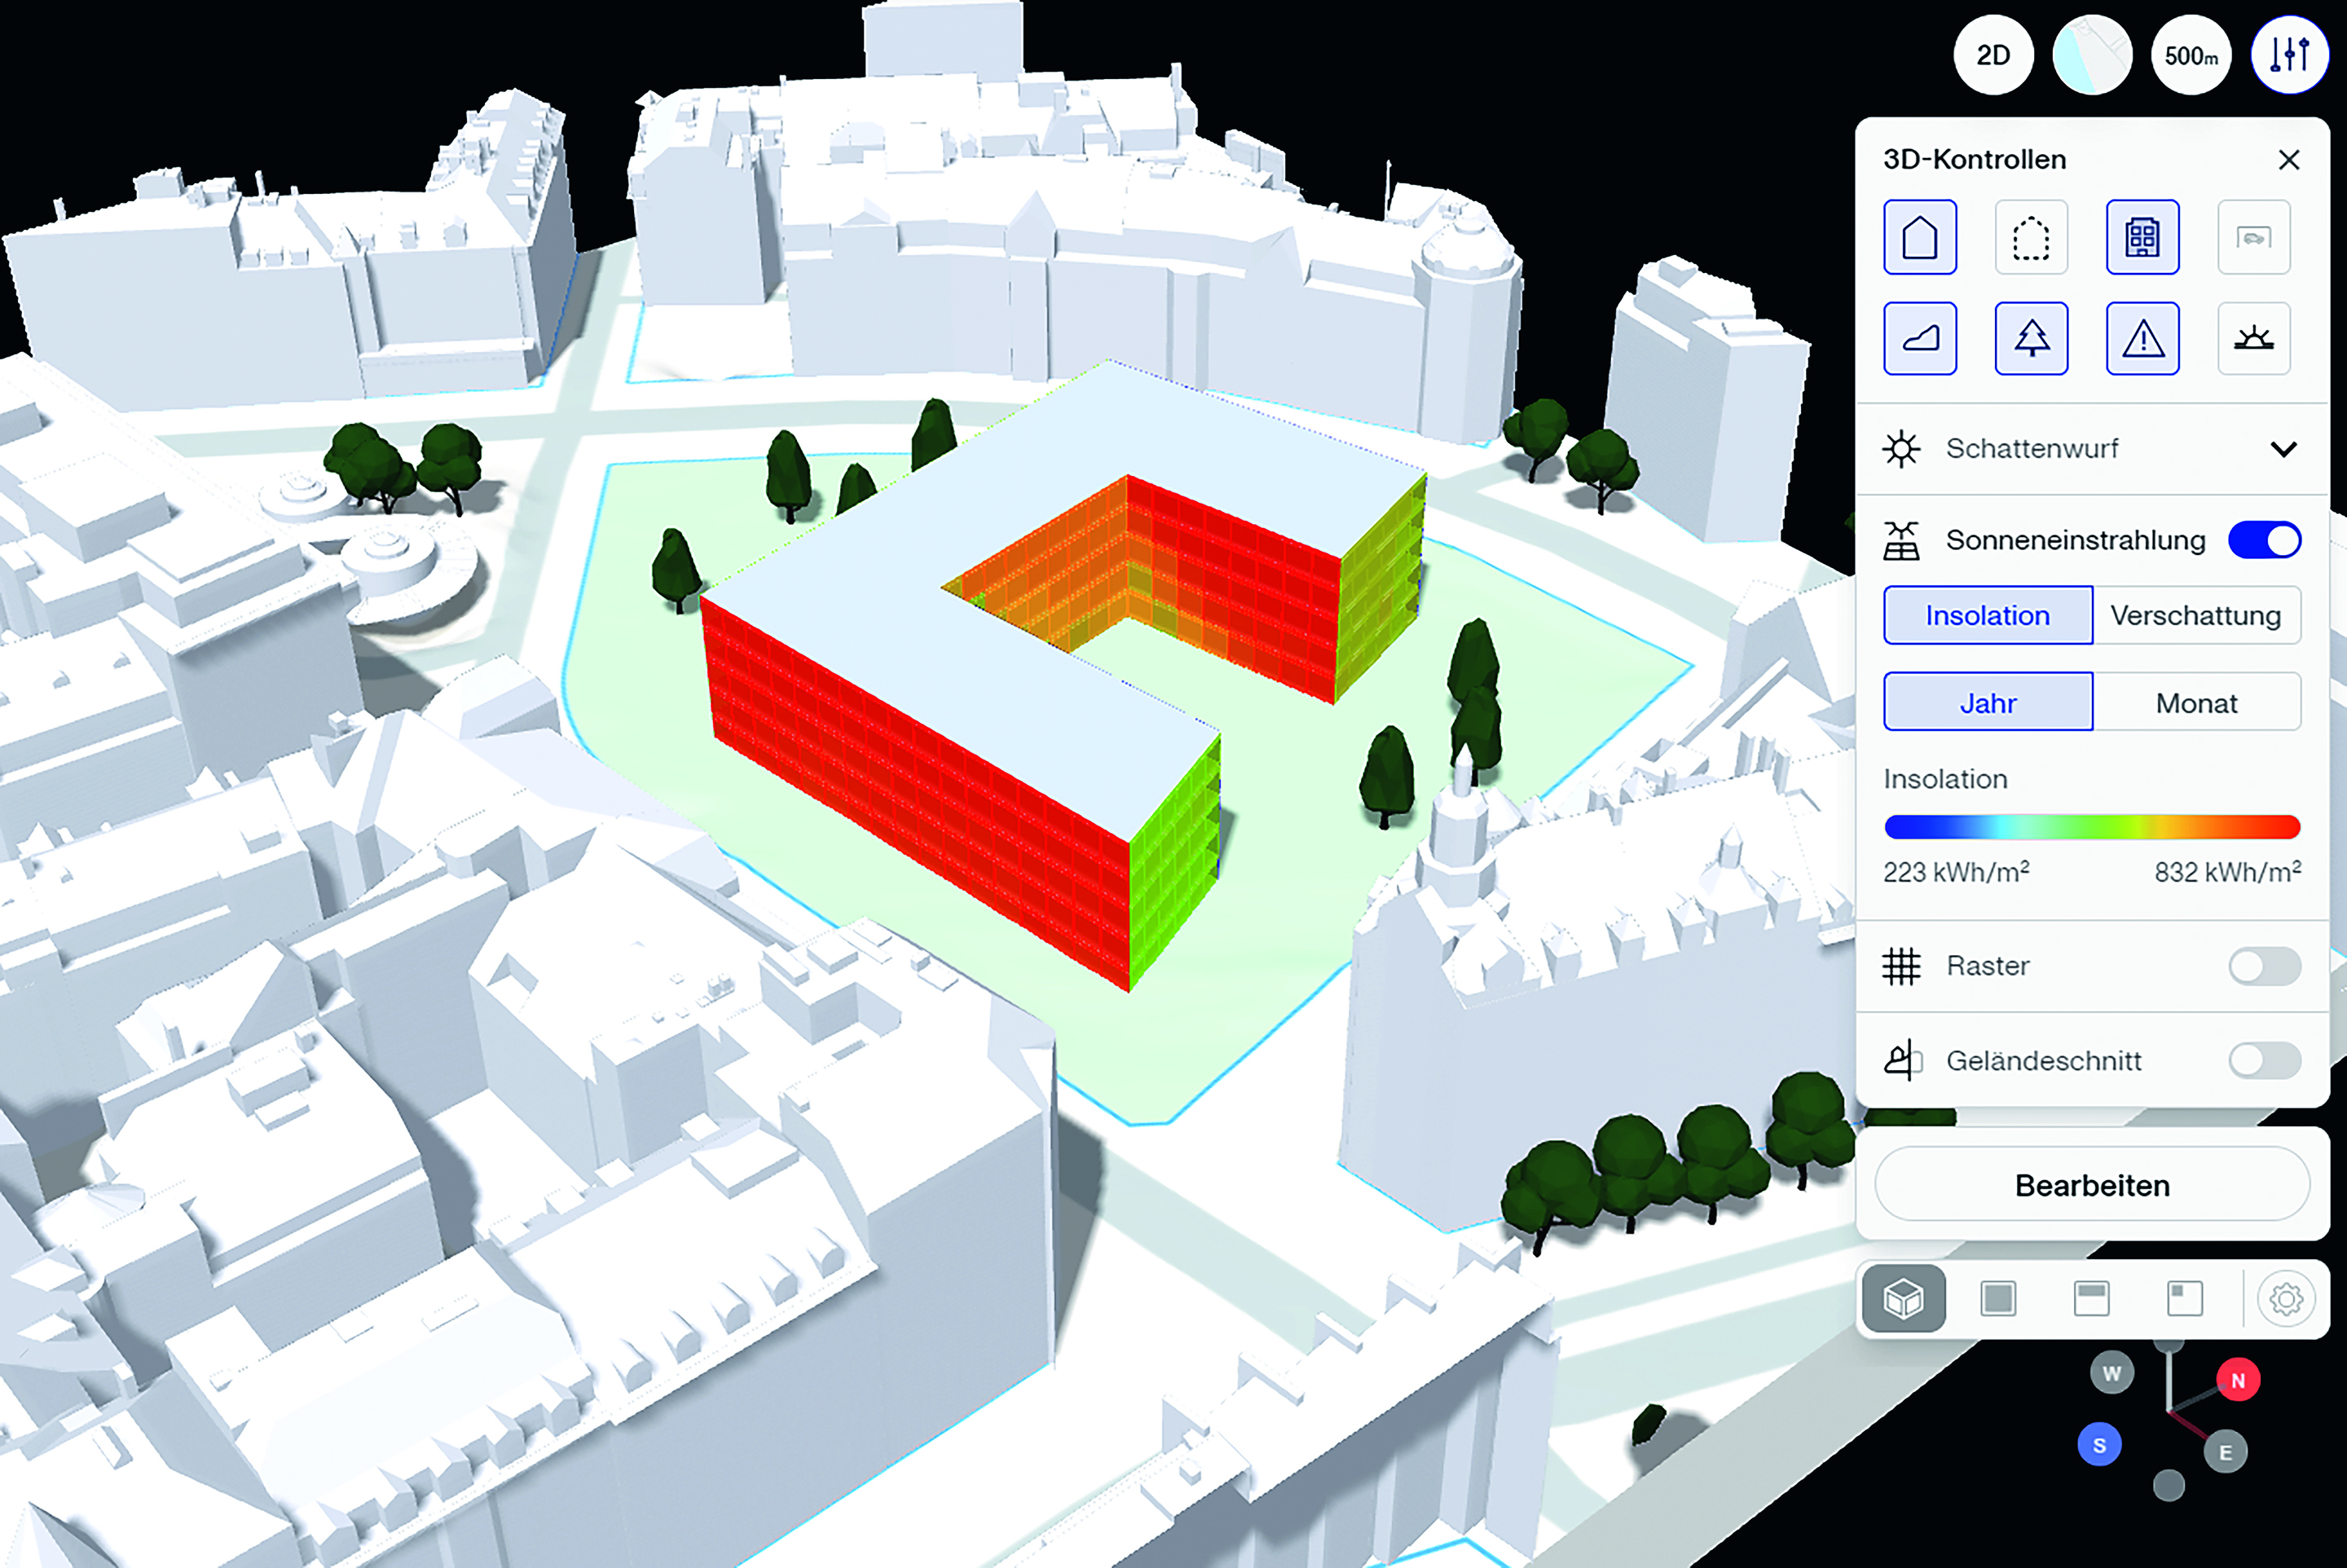The width and height of the screenshot is (2347, 1568).
Task: Click the house outline building icon
Action: [1919, 237]
